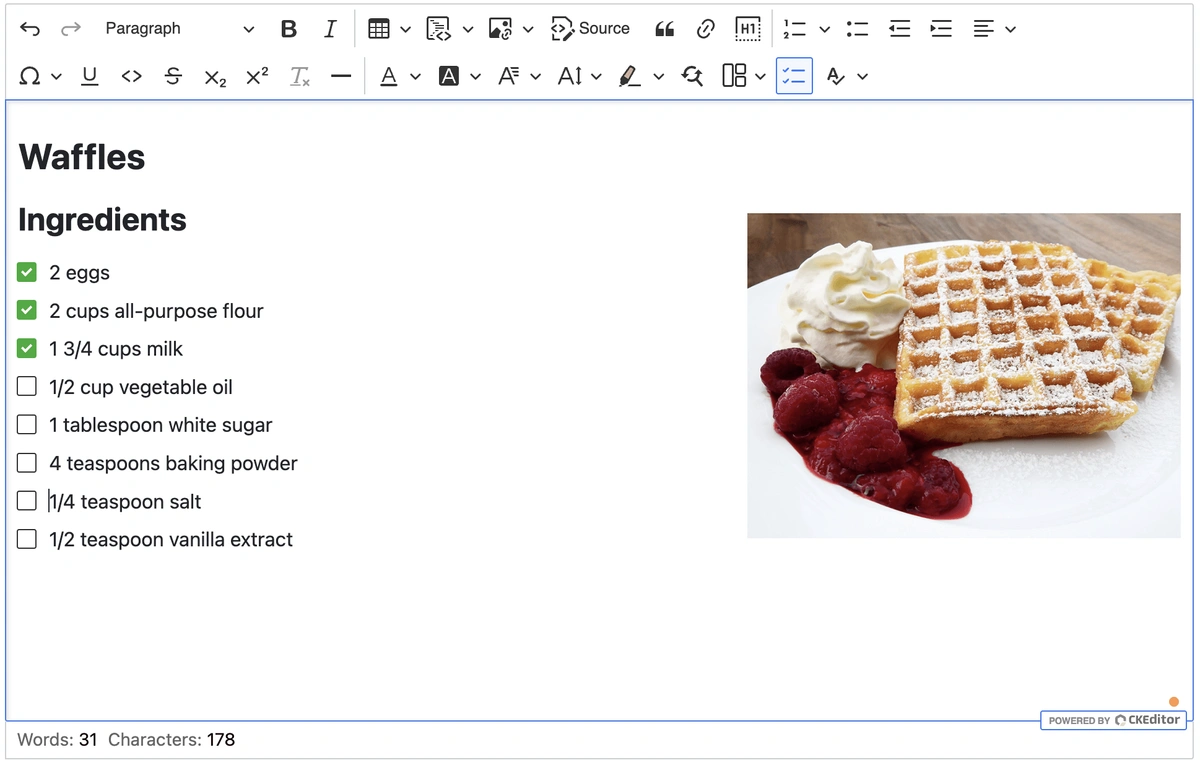This screenshot has height=767, width=1200.
Task: Insert a block quote
Action: click(x=664, y=29)
